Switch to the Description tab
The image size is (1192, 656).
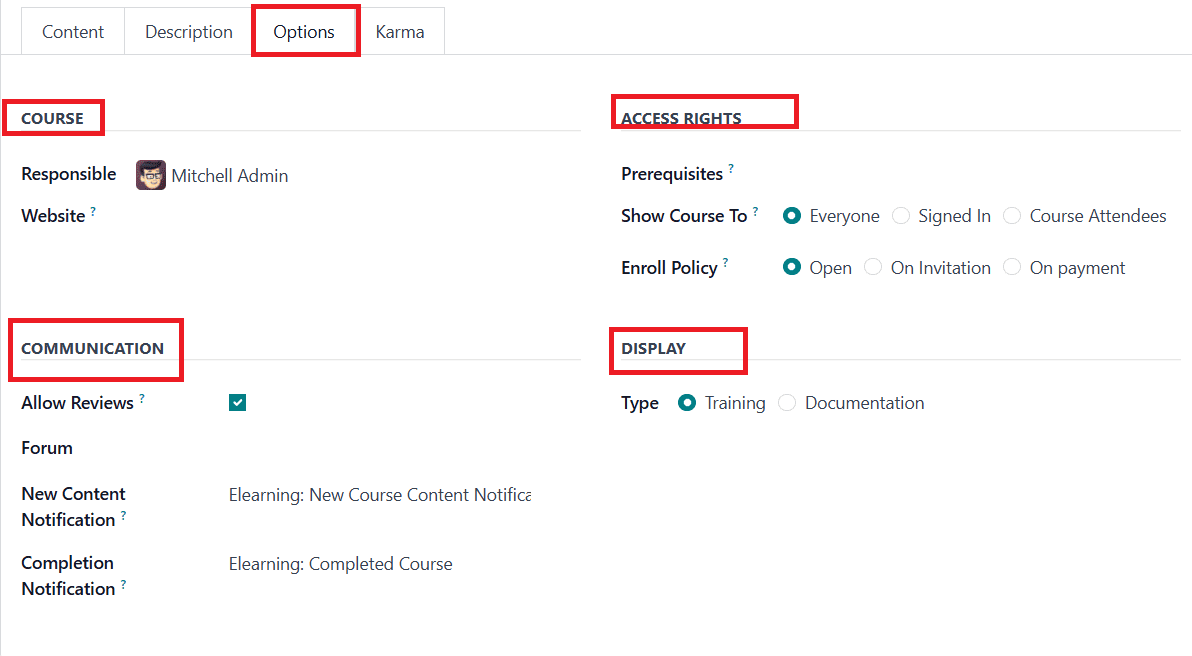[x=189, y=32]
